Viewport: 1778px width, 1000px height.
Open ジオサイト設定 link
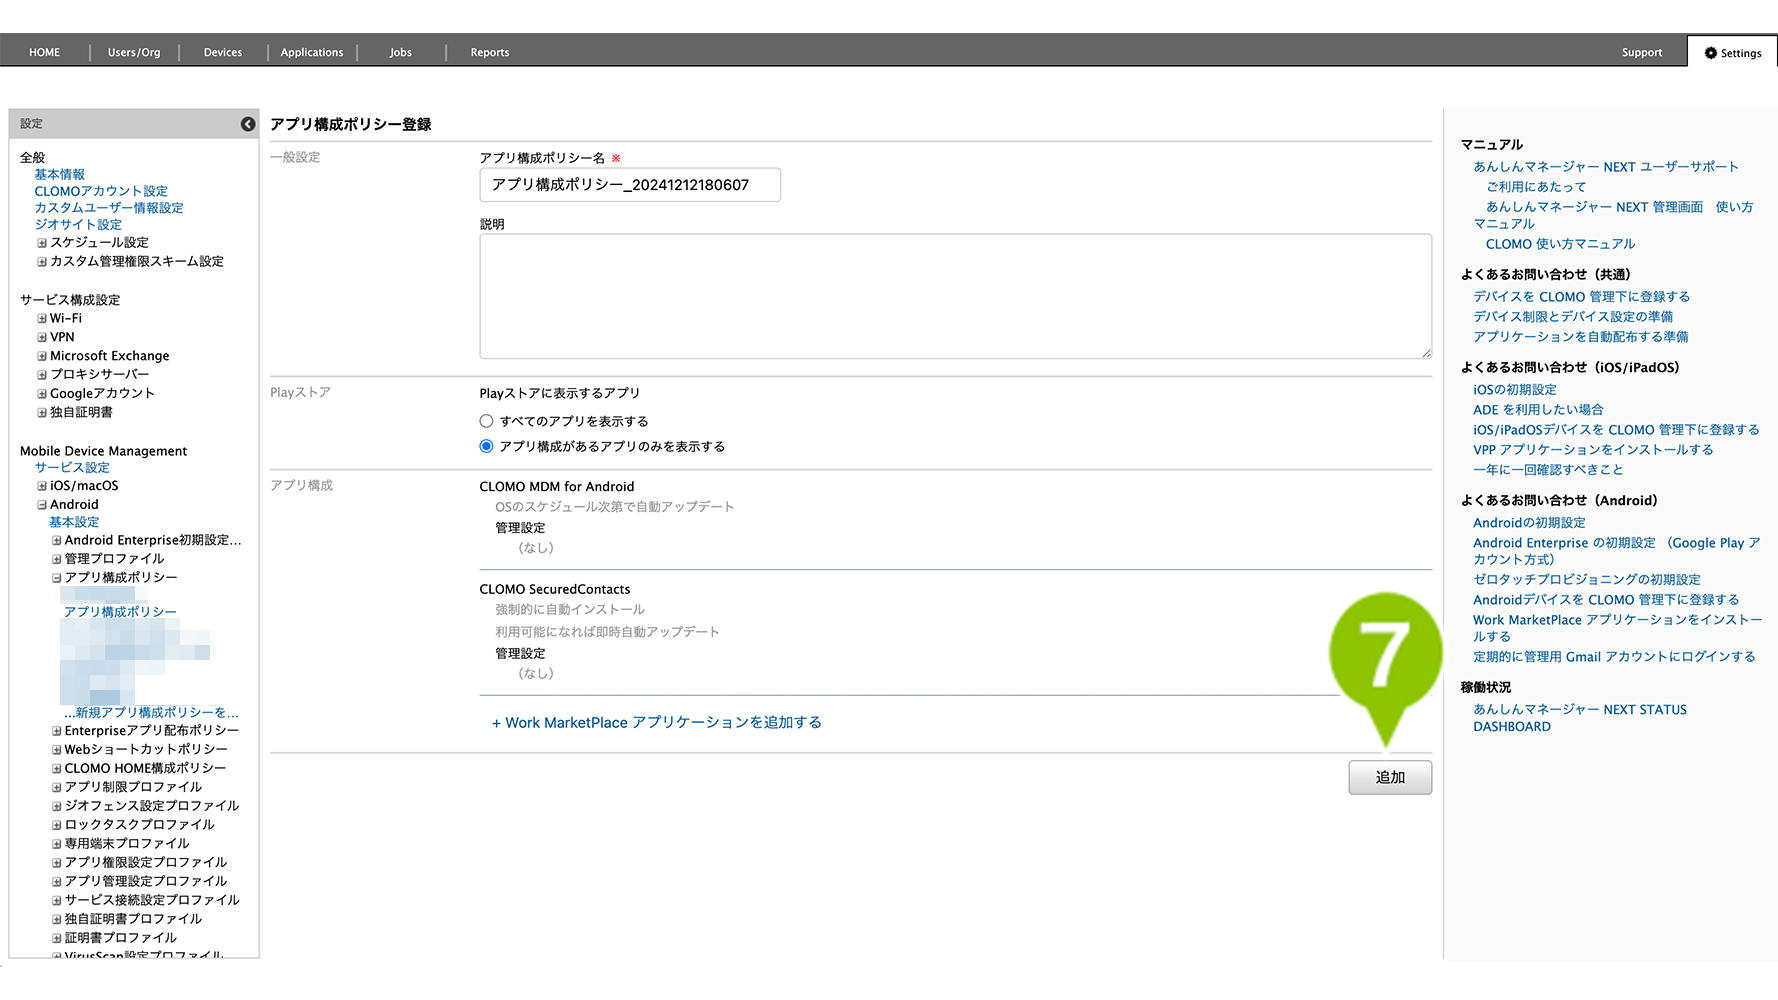coord(78,225)
